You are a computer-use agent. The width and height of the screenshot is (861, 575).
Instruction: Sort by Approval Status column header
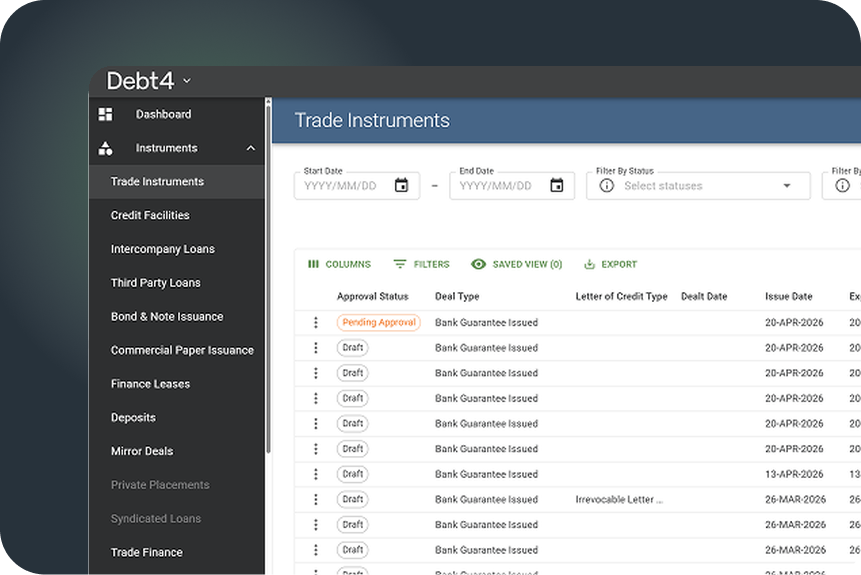coord(372,297)
